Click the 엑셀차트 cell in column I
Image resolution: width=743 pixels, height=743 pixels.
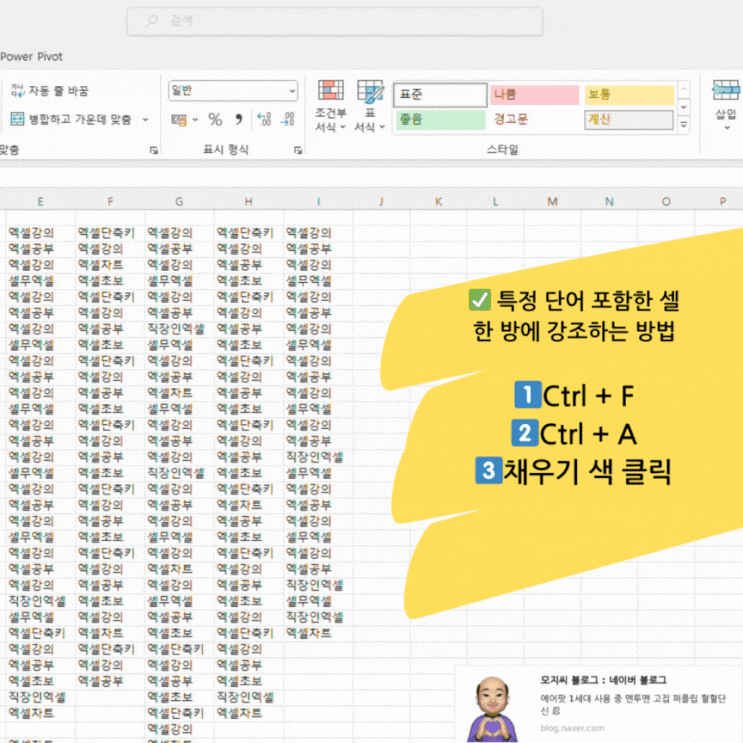pyautogui.click(x=318, y=633)
